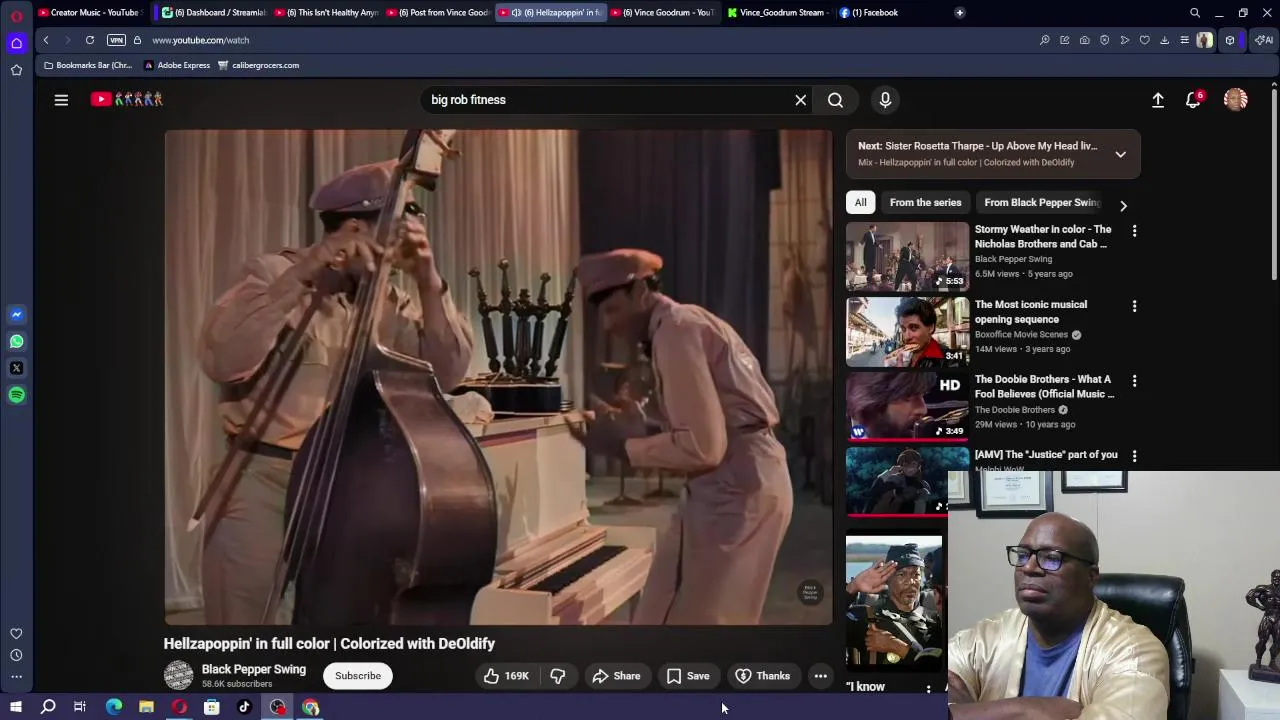The height and width of the screenshot is (720, 1280).
Task: Show more filter chips with right arrow
Action: (1123, 205)
